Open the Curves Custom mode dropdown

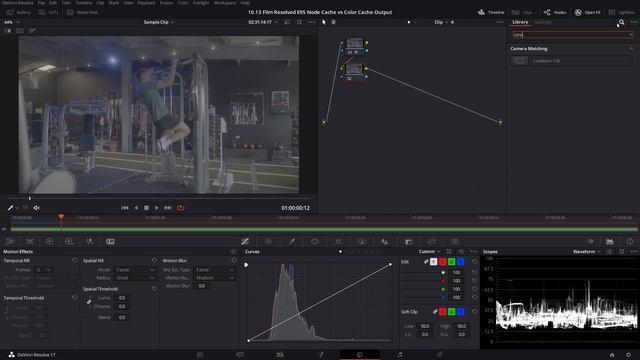tap(429, 251)
